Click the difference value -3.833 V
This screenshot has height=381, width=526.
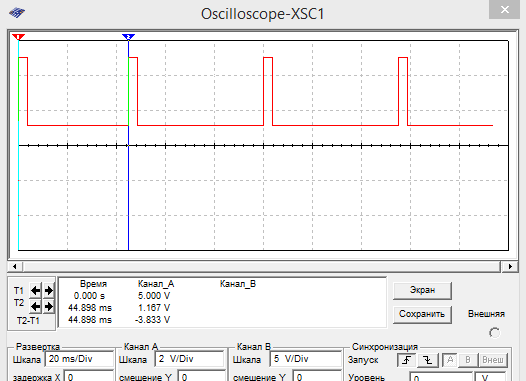coord(152,320)
